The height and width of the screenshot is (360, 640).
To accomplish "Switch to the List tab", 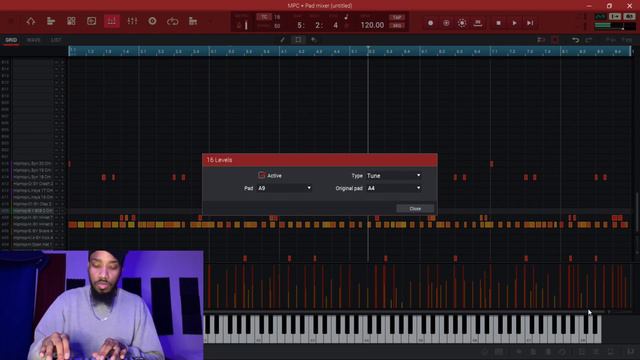I will coord(56,40).
